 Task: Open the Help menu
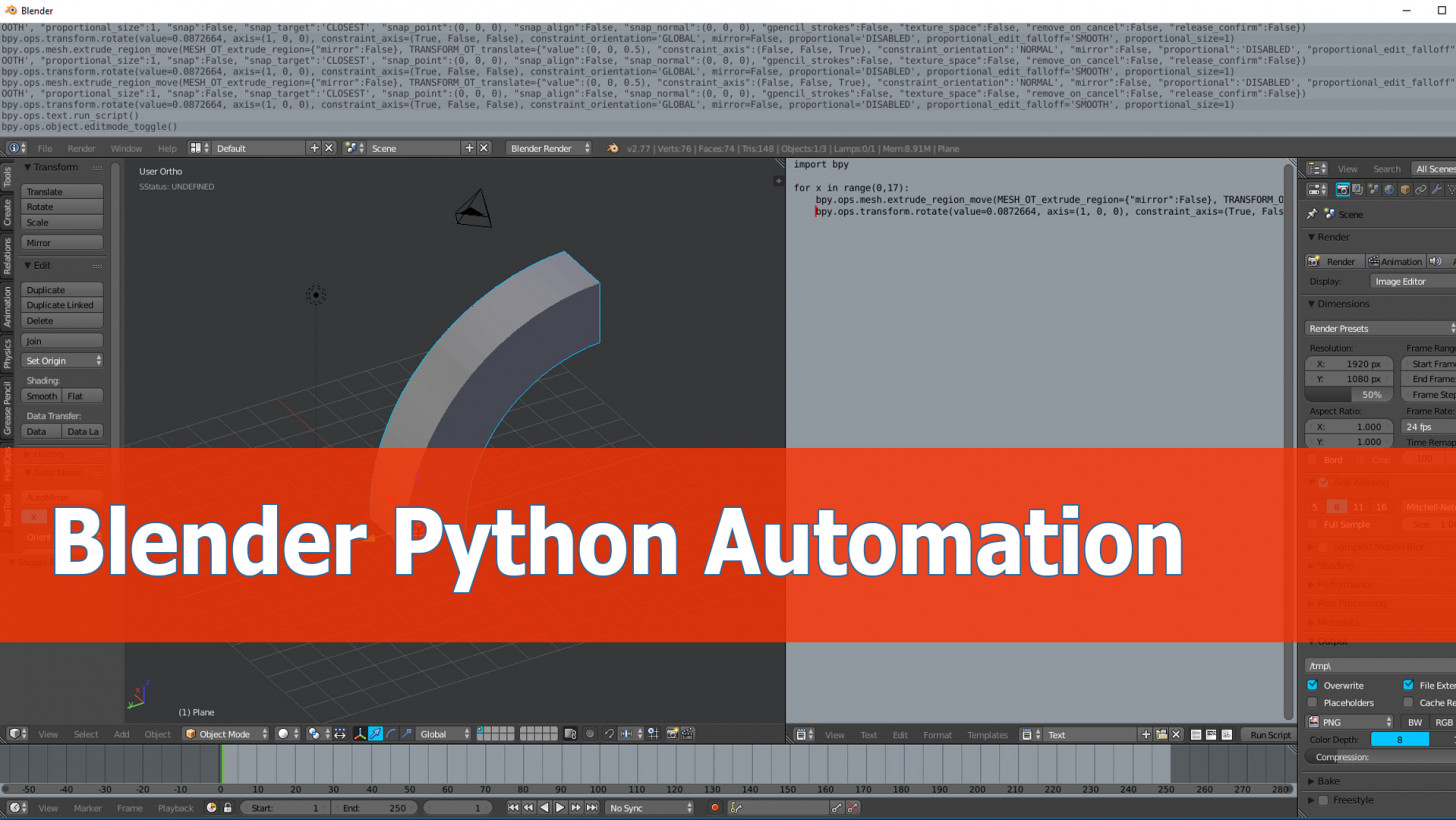point(167,148)
